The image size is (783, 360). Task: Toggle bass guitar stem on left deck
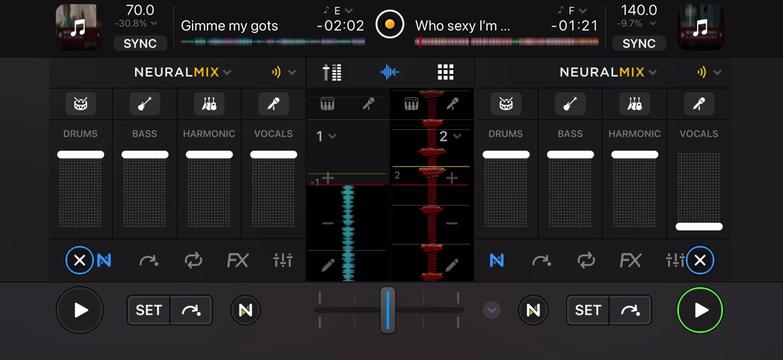pos(145,104)
